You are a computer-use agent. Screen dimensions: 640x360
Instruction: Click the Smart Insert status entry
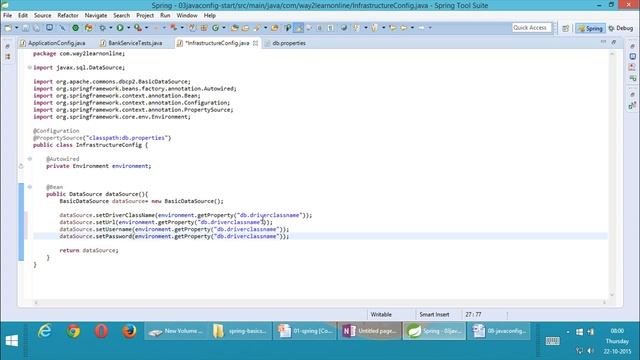[x=434, y=315]
